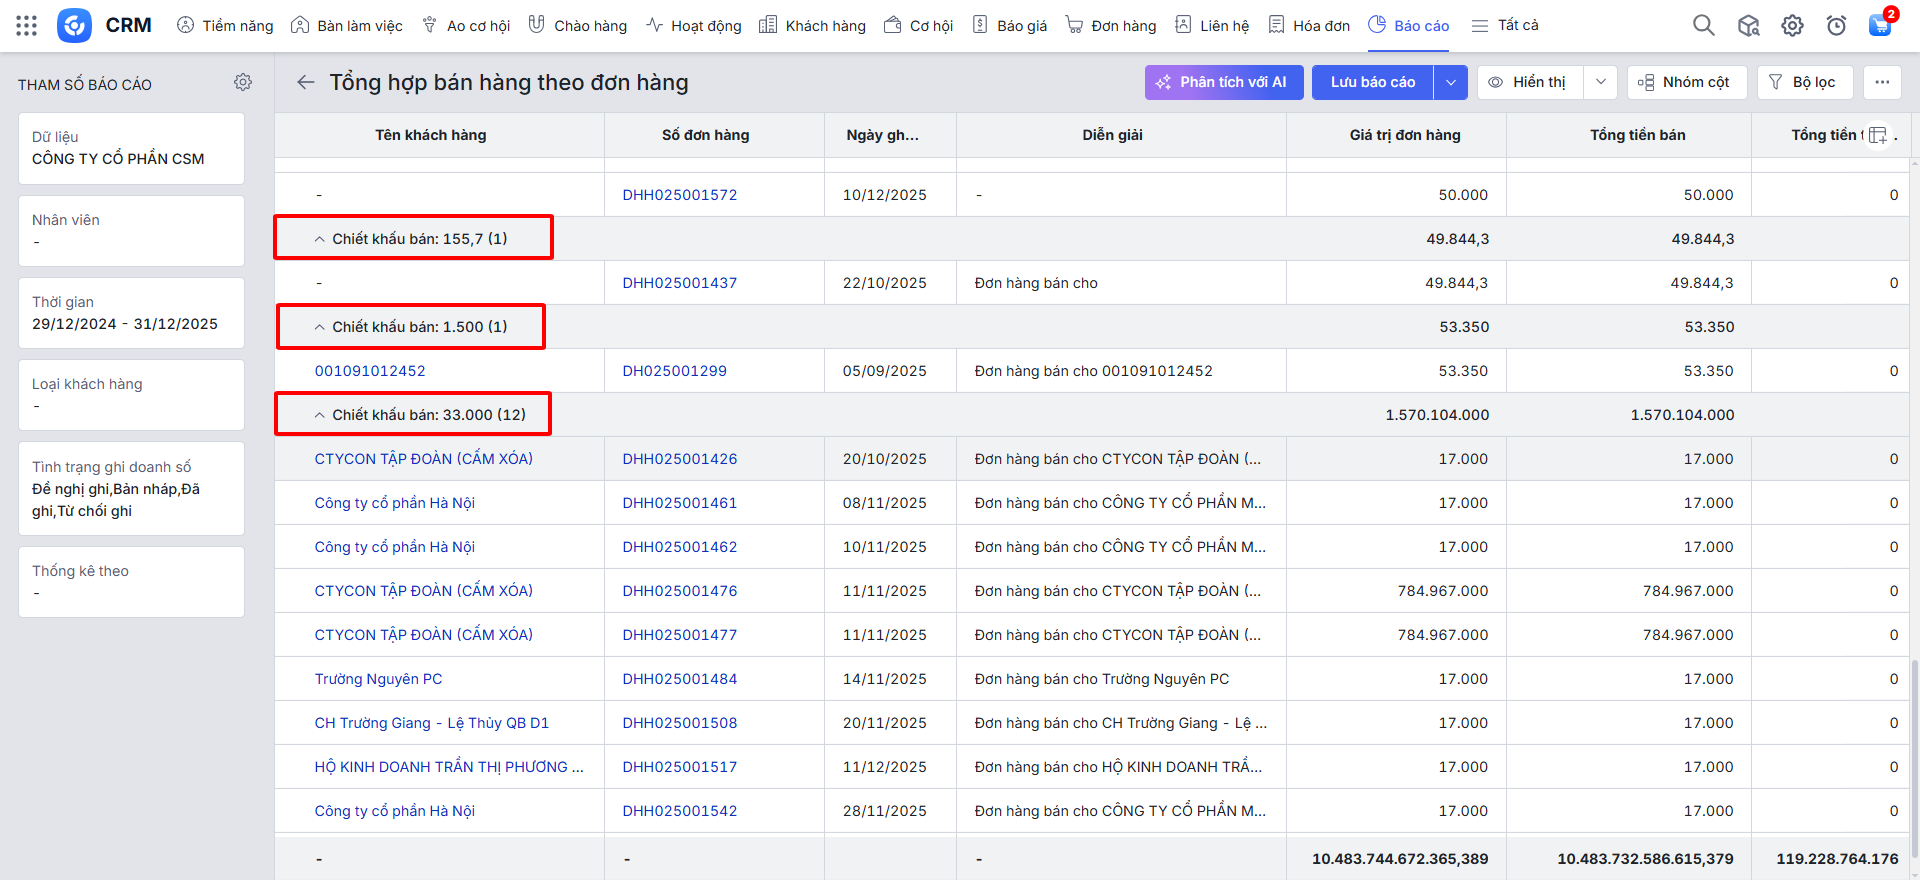Expand the Hiển thị dropdown arrow

coord(1600,82)
